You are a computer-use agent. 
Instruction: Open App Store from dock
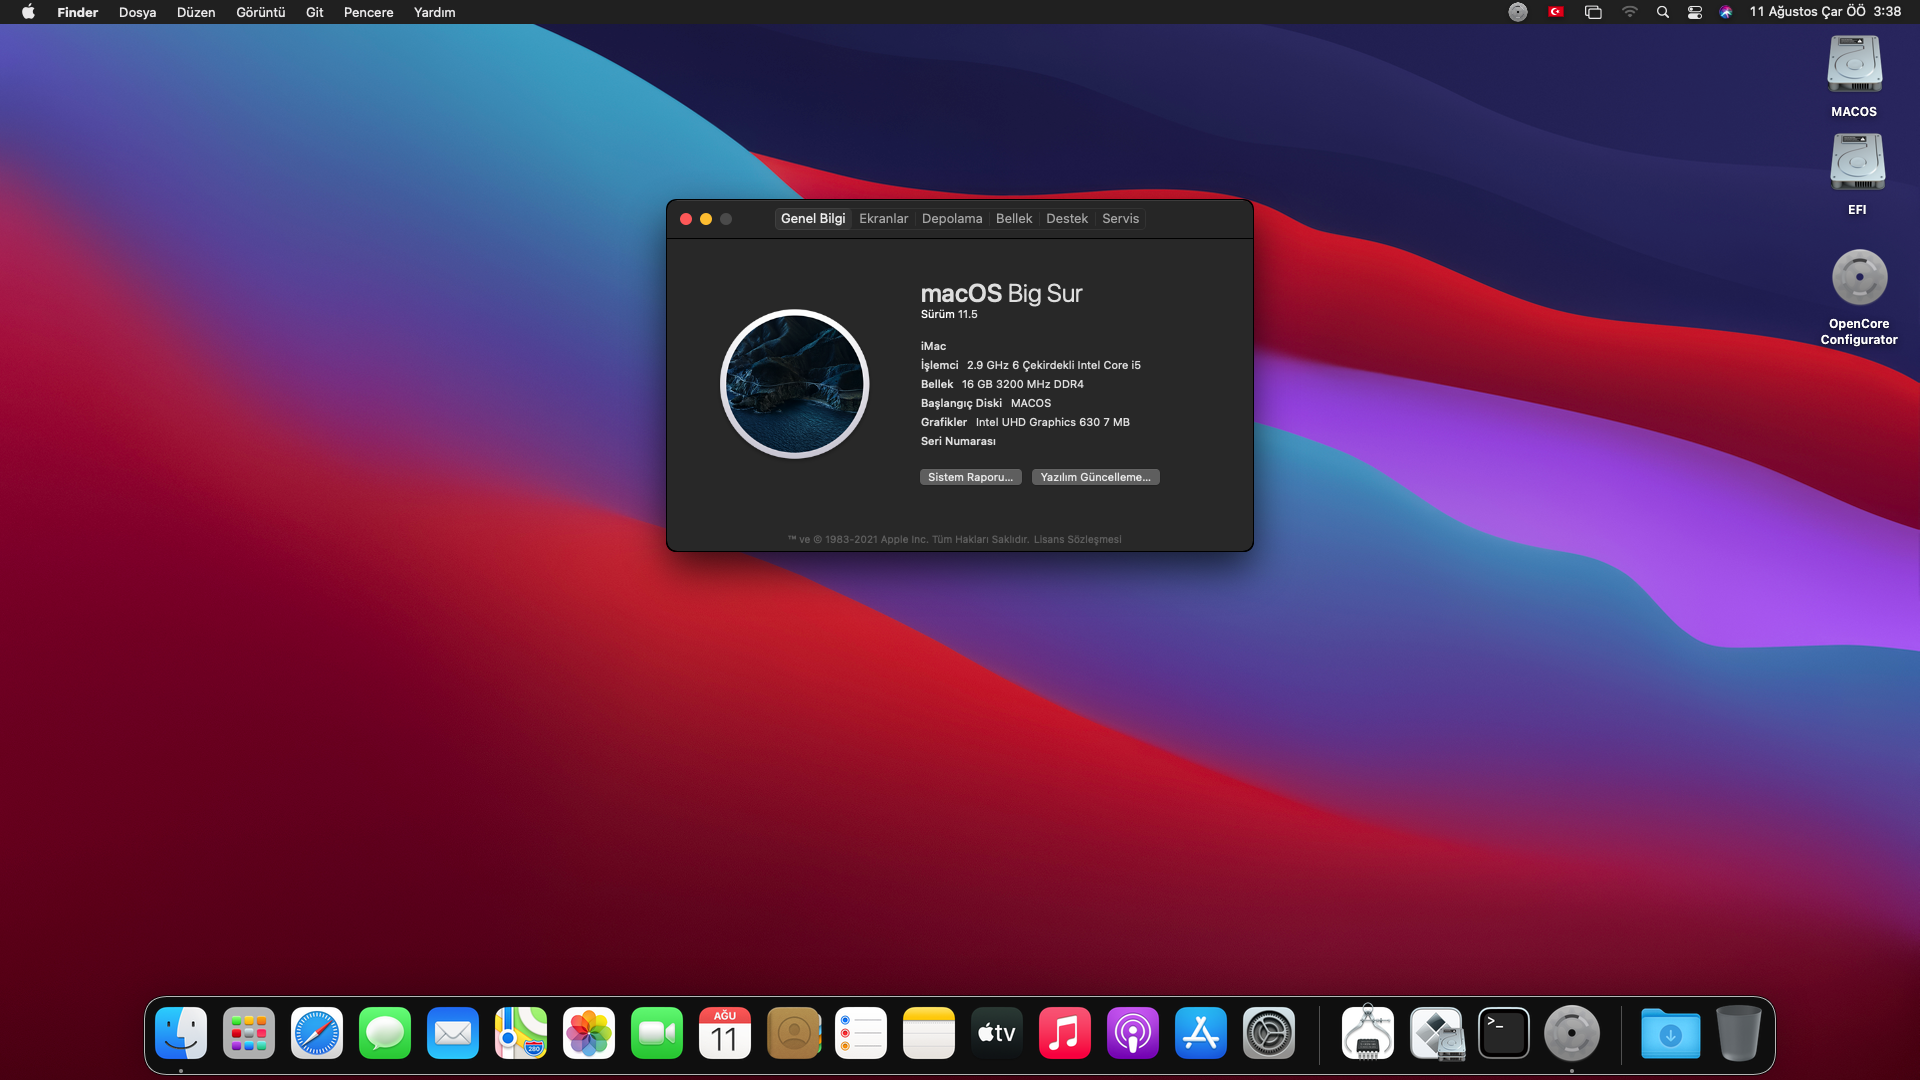1200,1033
